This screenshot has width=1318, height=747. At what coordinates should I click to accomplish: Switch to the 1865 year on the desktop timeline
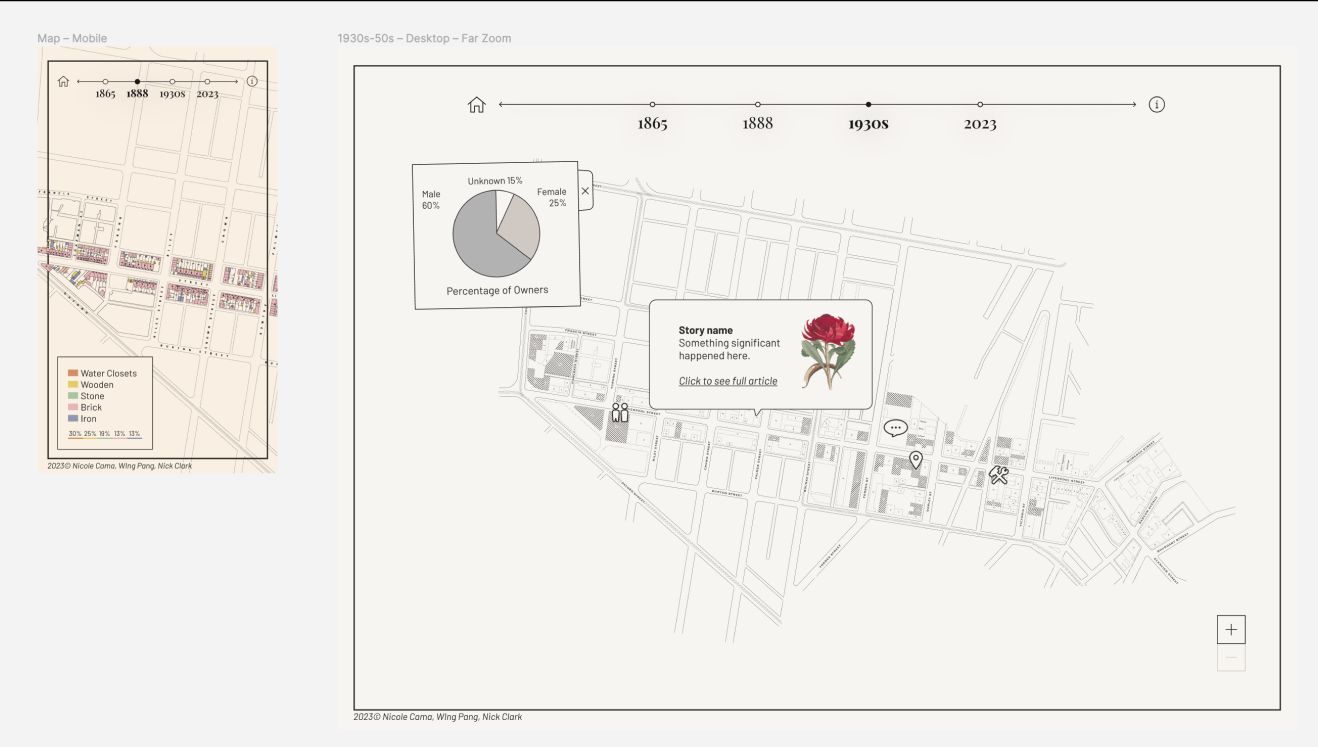tap(651, 103)
